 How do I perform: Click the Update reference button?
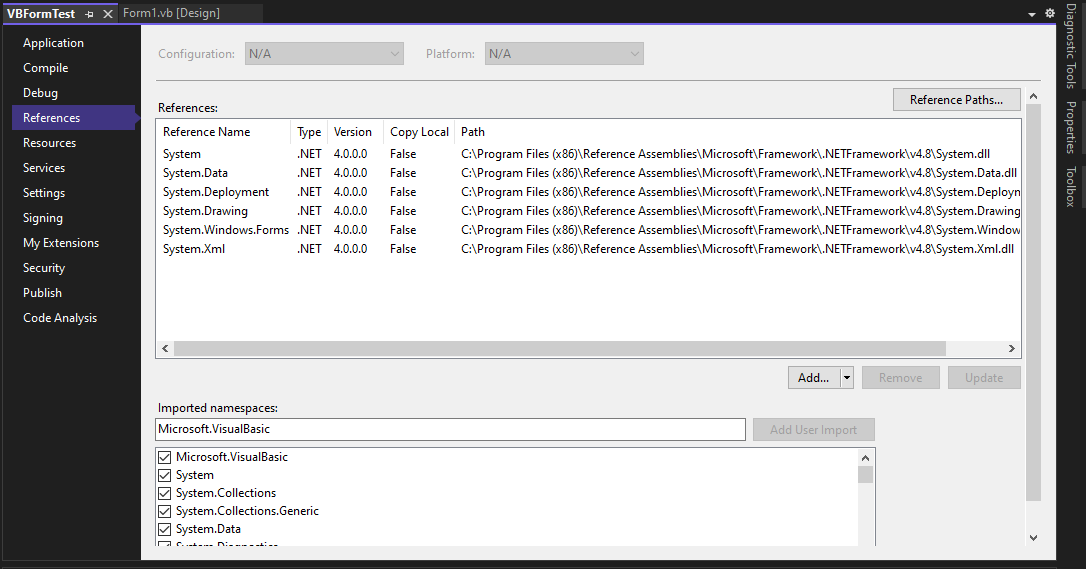pos(983,378)
